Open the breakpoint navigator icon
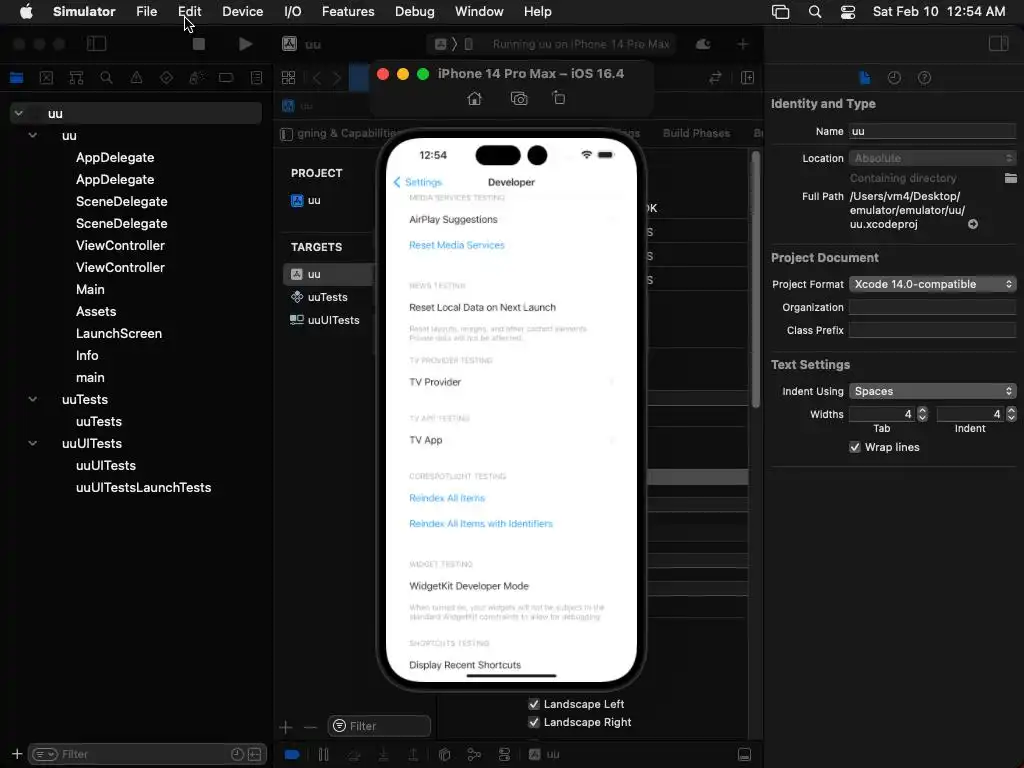 point(226,78)
